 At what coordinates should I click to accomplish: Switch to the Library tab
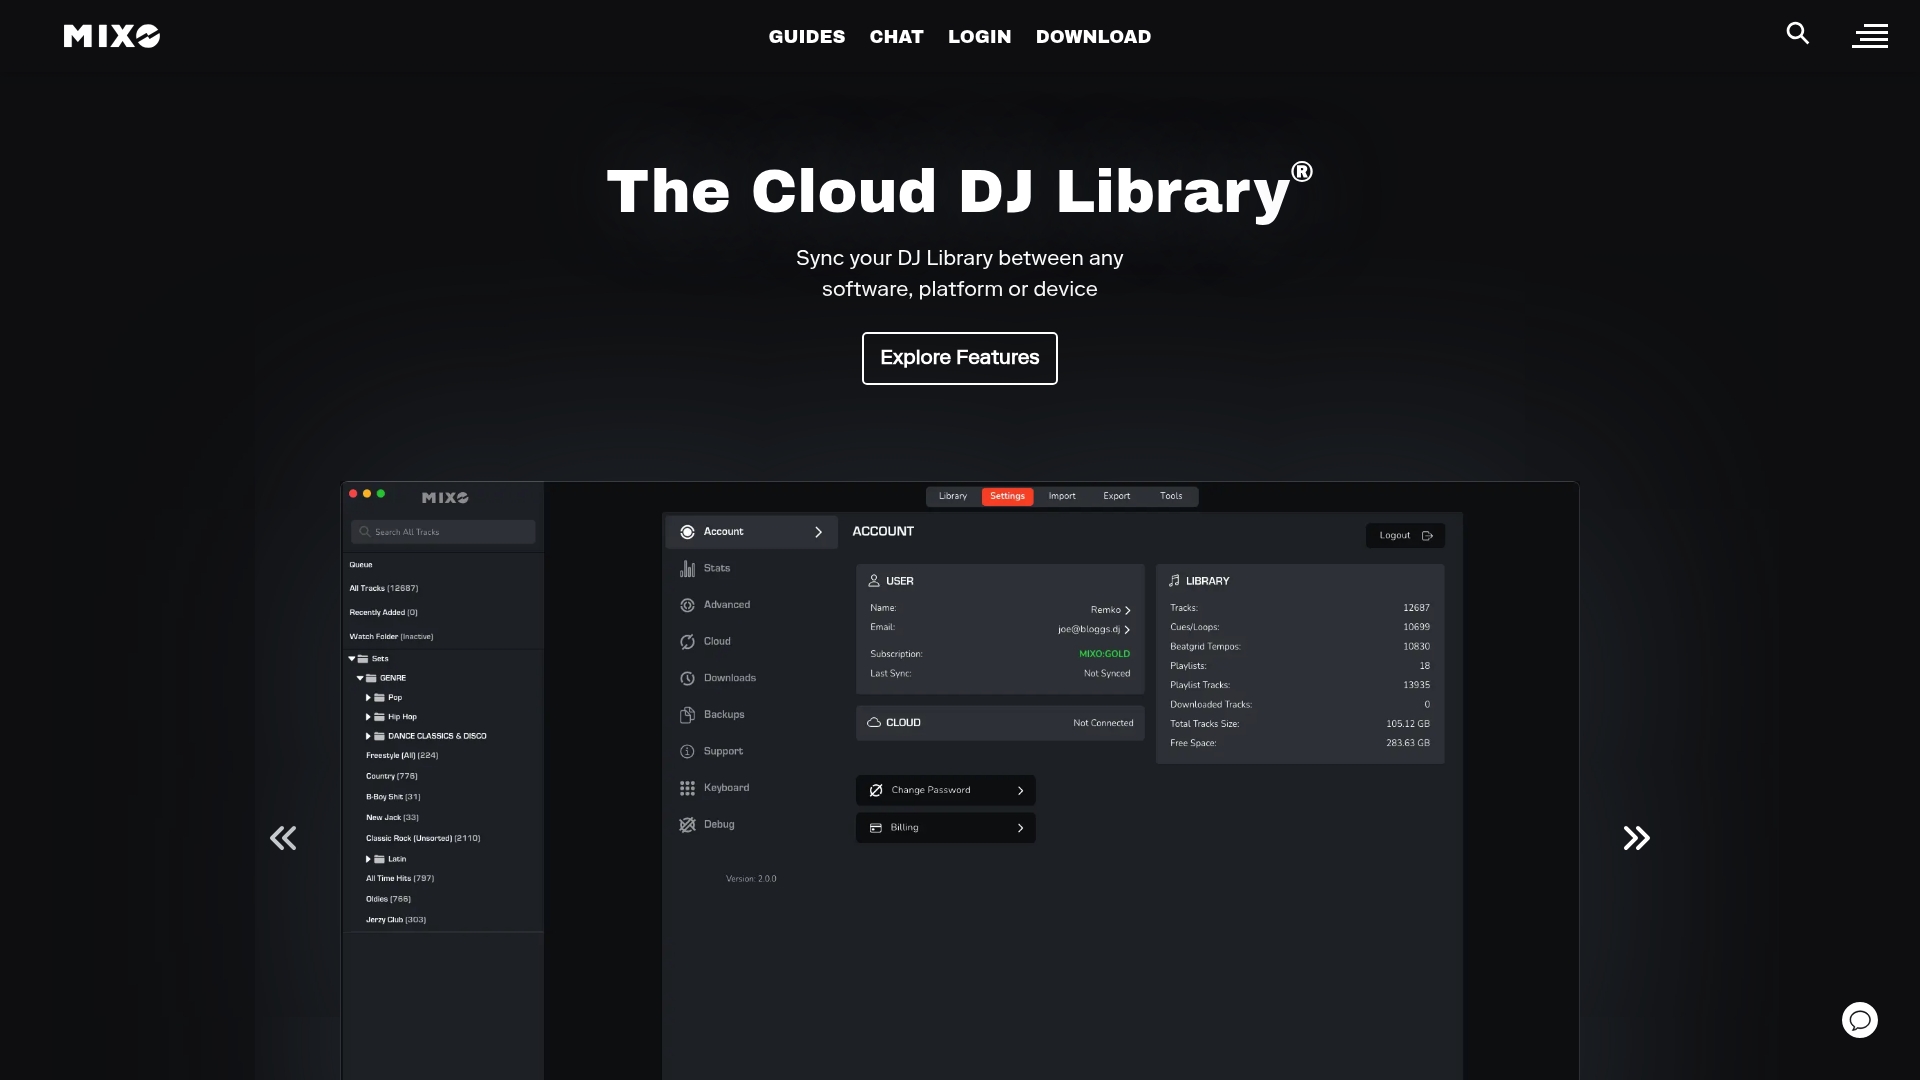[x=953, y=496]
